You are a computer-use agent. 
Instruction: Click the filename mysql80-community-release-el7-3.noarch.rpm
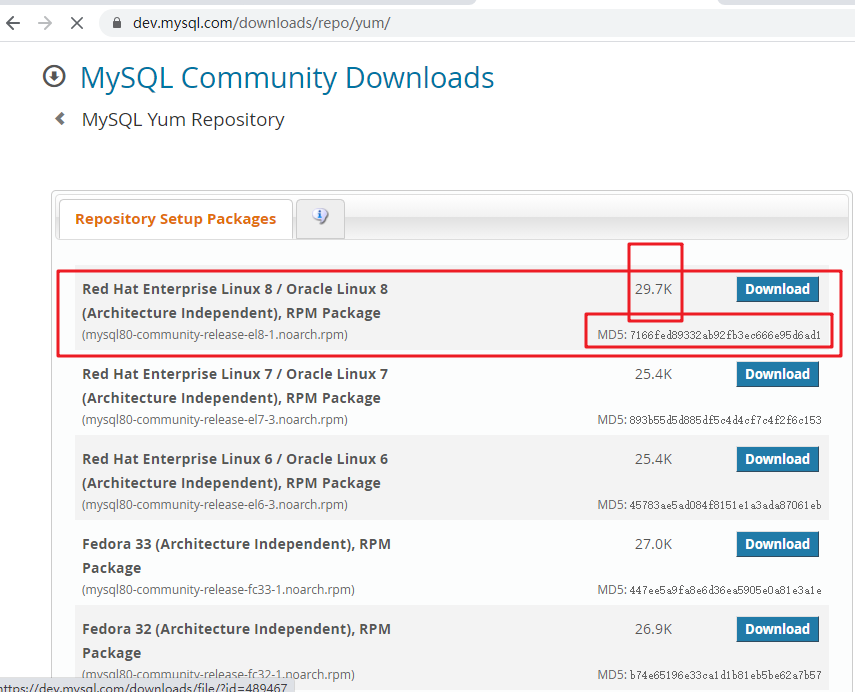tap(215, 419)
